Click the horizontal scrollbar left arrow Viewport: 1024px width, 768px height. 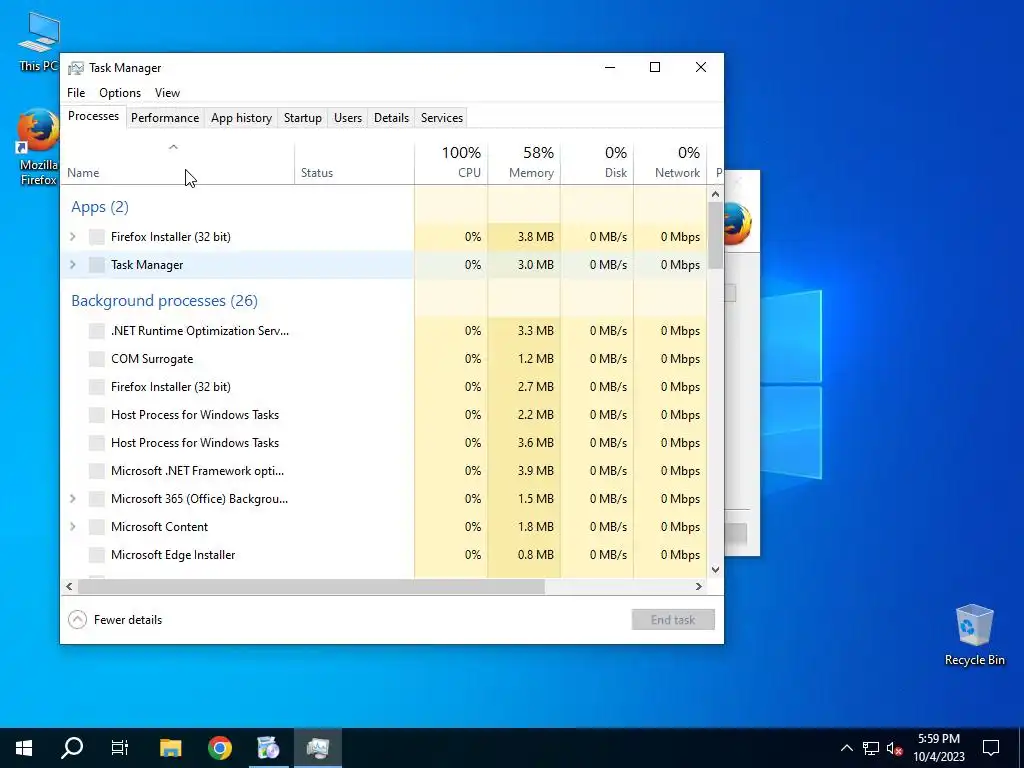69,586
